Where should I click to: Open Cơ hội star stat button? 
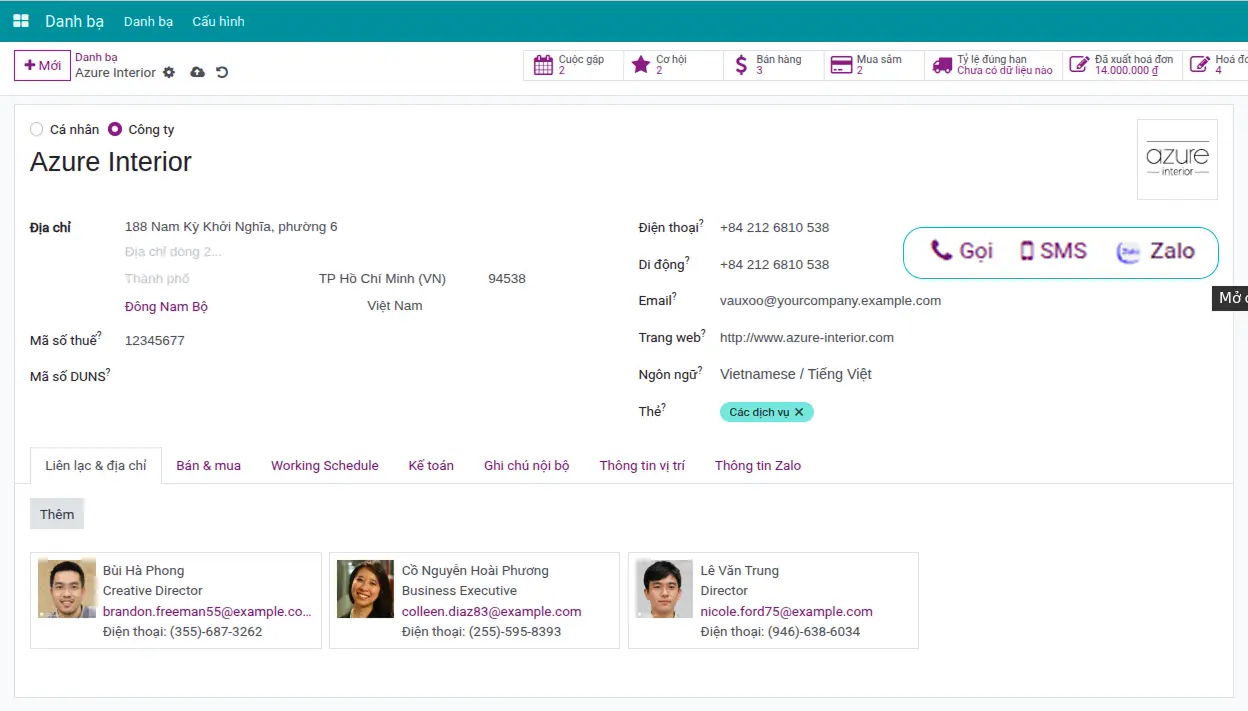pyautogui.click(x=672, y=65)
